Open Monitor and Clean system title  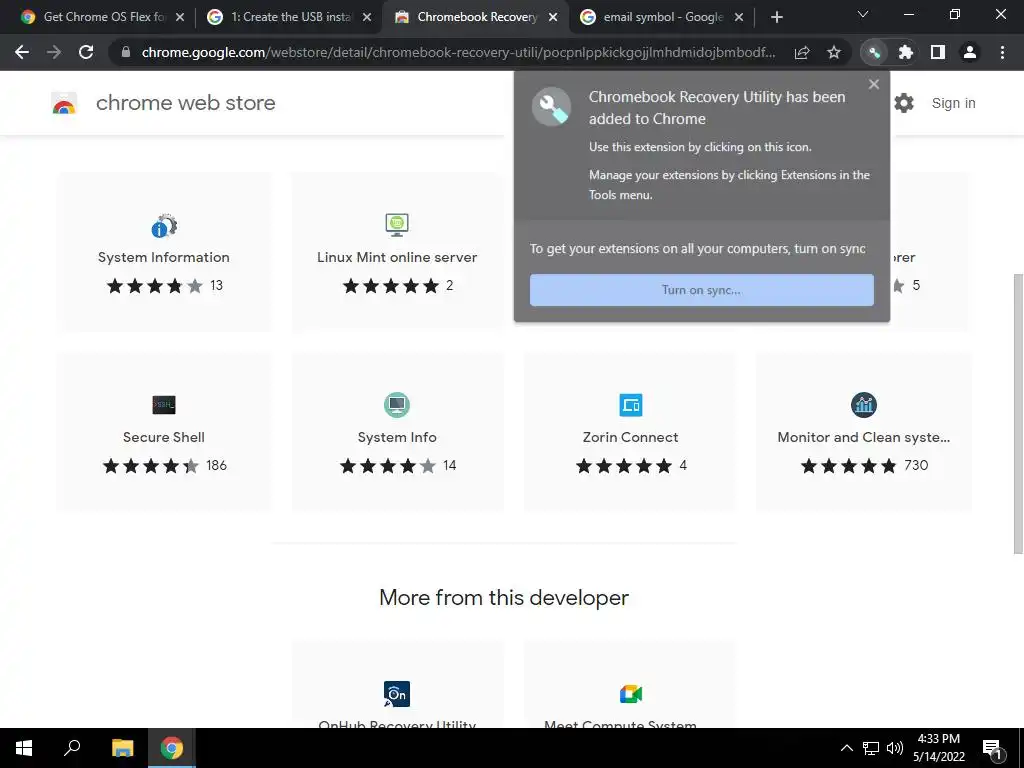click(x=864, y=438)
